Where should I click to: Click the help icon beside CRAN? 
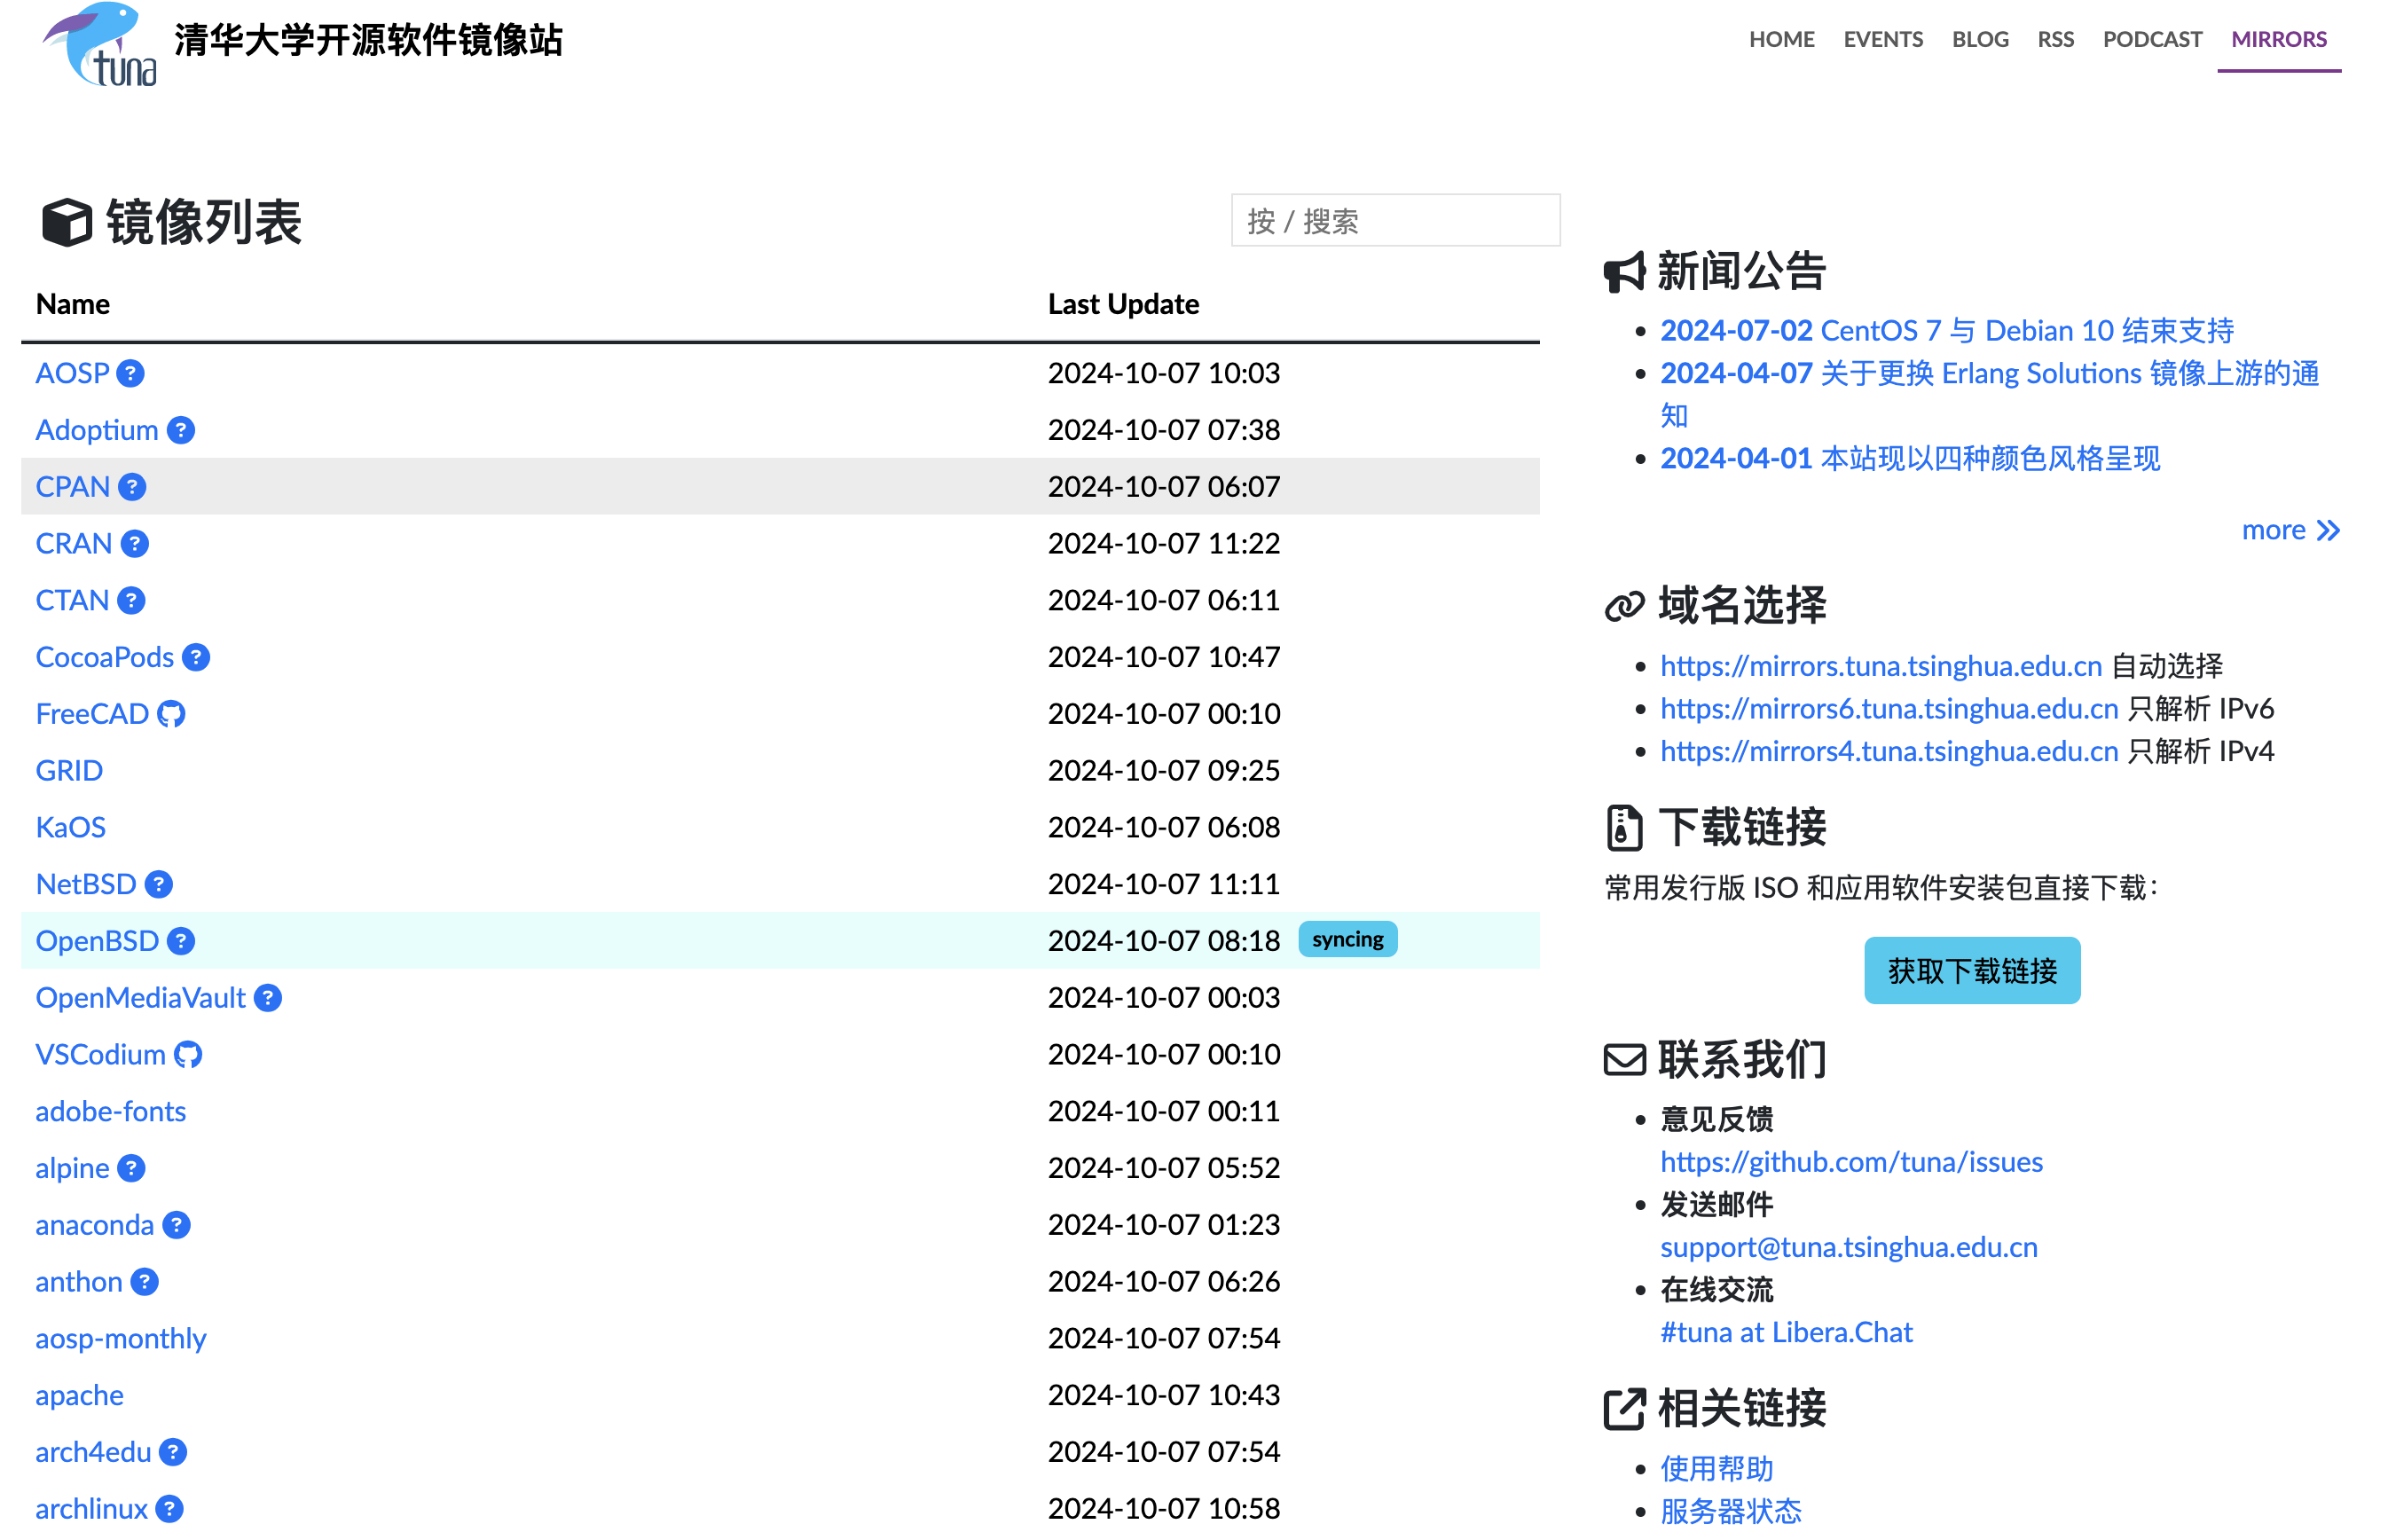point(134,544)
